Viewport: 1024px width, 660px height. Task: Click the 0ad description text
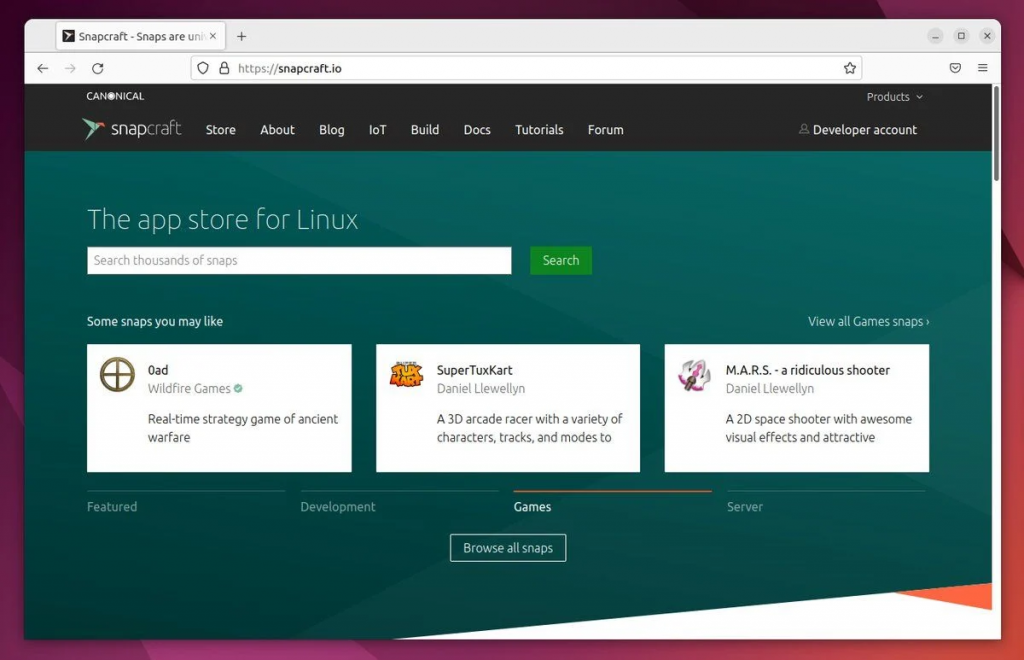click(243, 428)
